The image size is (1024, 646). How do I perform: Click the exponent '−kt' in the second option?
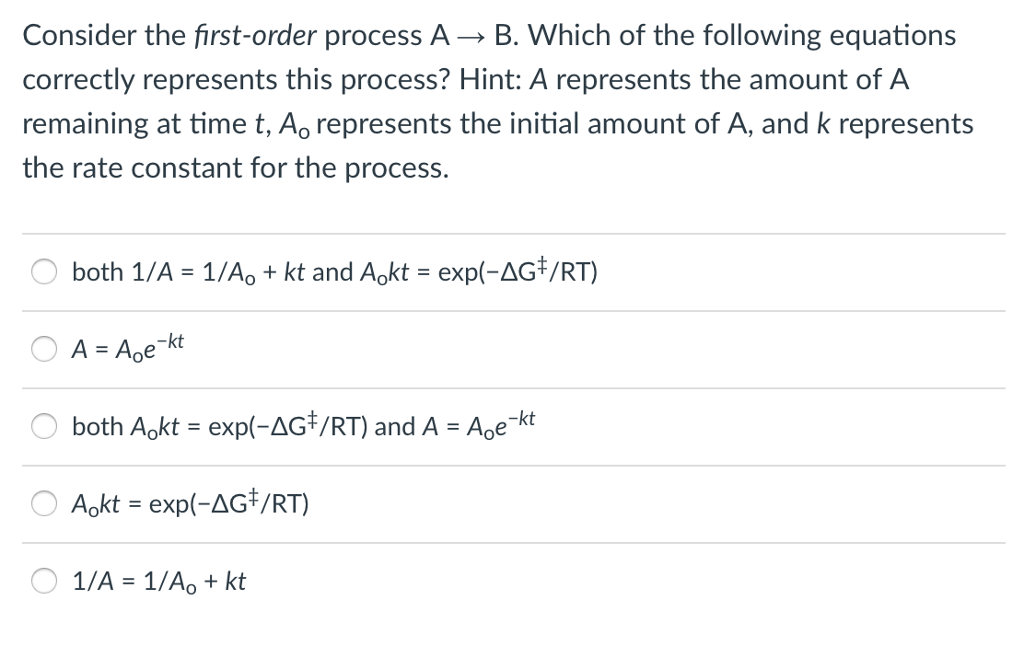click(x=173, y=341)
